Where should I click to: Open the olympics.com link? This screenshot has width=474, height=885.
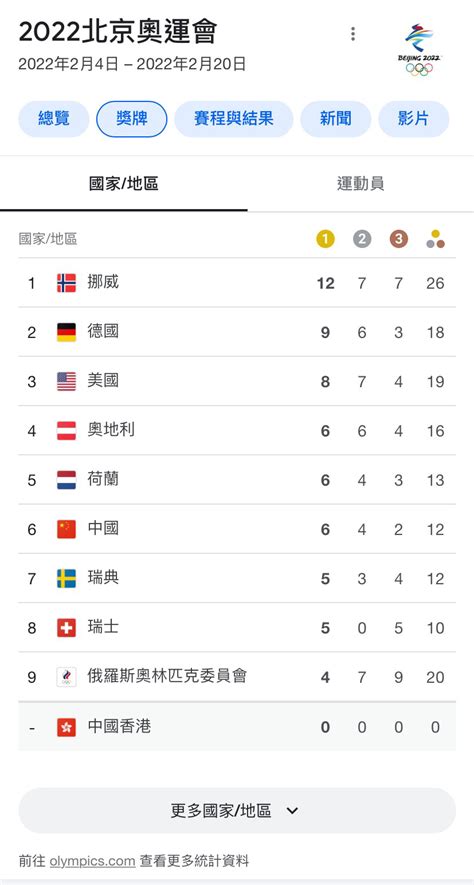point(93,861)
